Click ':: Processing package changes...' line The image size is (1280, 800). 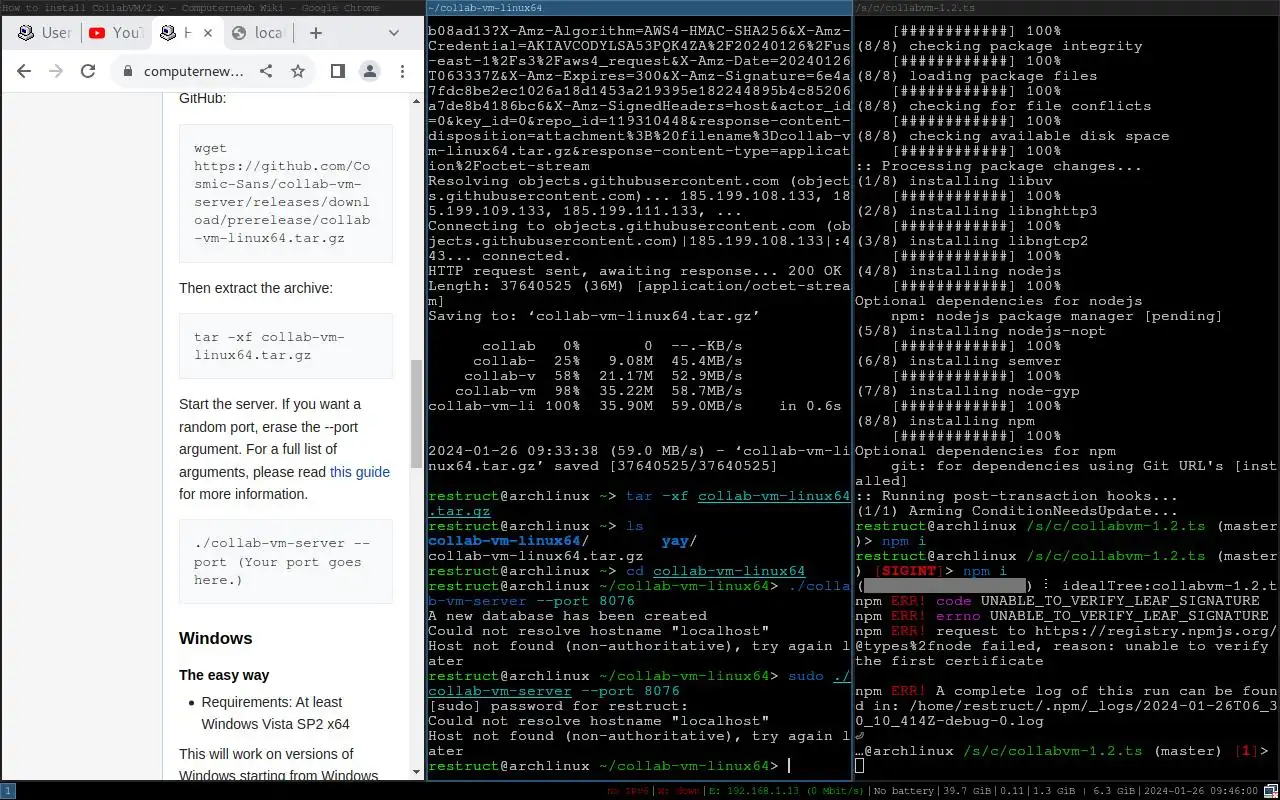click(998, 166)
